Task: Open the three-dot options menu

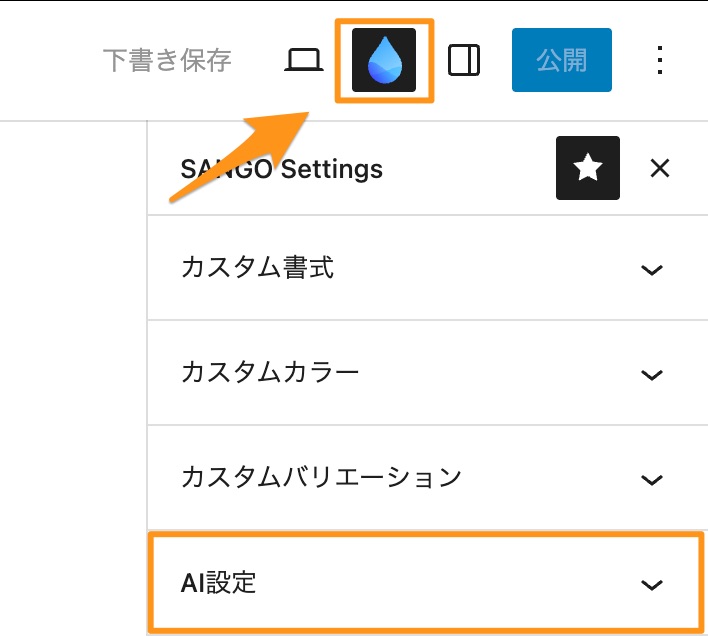Action: click(x=659, y=62)
